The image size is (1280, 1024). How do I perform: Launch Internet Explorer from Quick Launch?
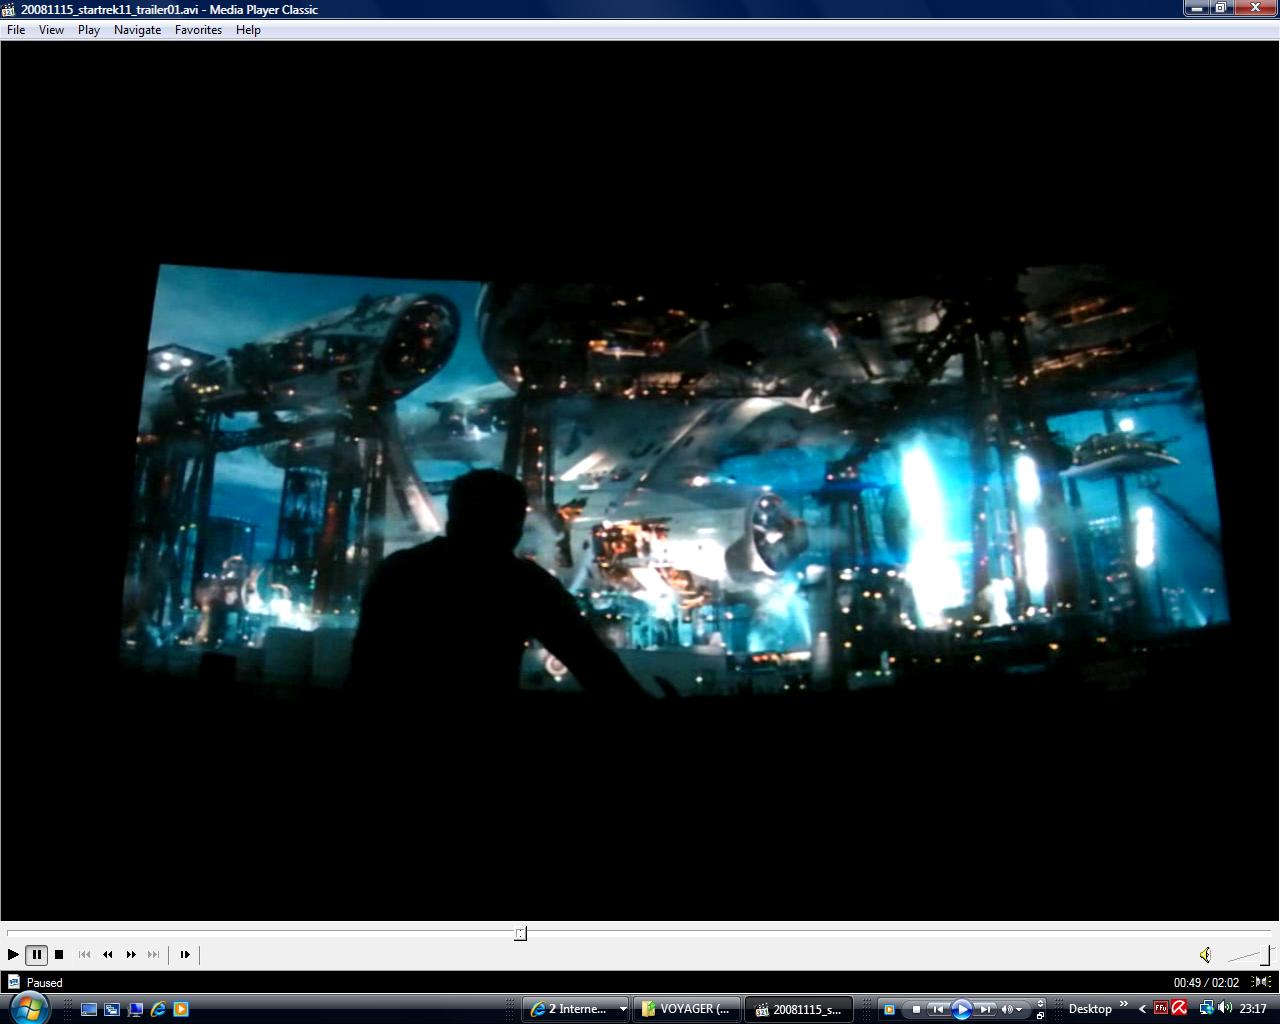[x=158, y=1009]
